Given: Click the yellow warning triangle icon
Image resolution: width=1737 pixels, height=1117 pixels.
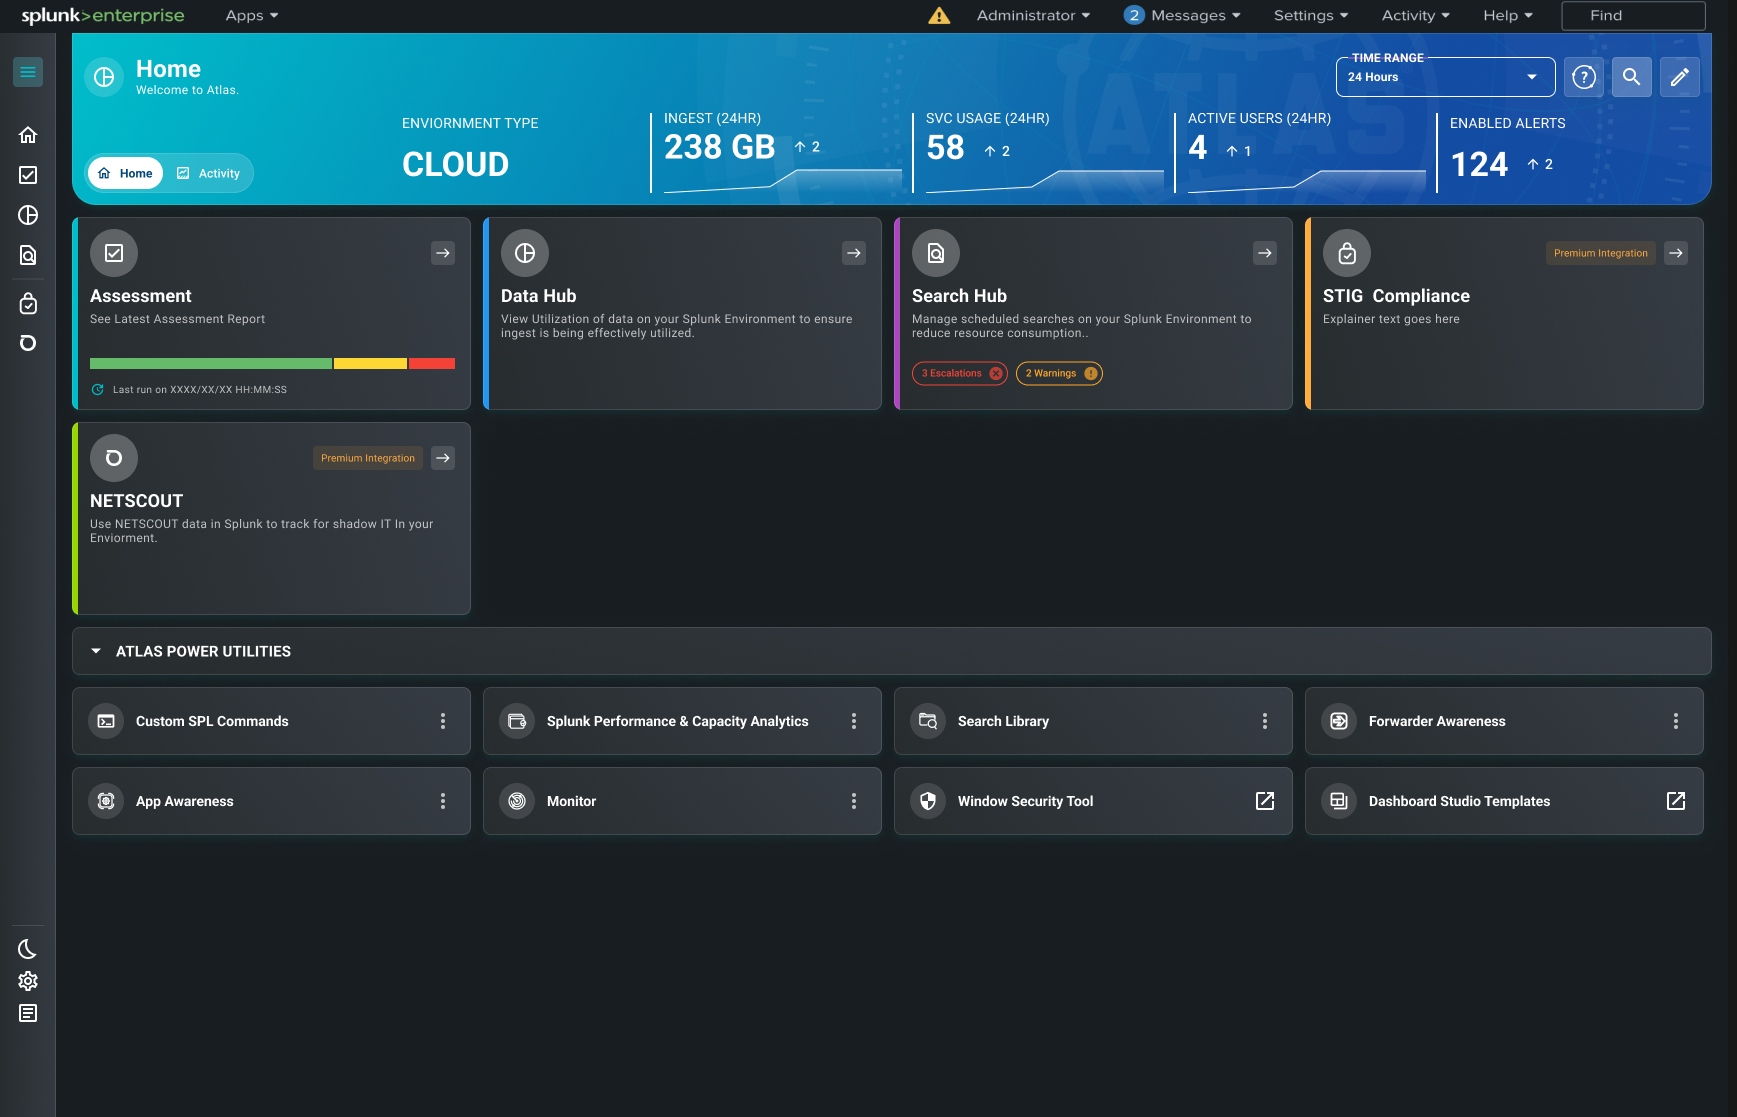Looking at the screenshot, I should point(939,15).
